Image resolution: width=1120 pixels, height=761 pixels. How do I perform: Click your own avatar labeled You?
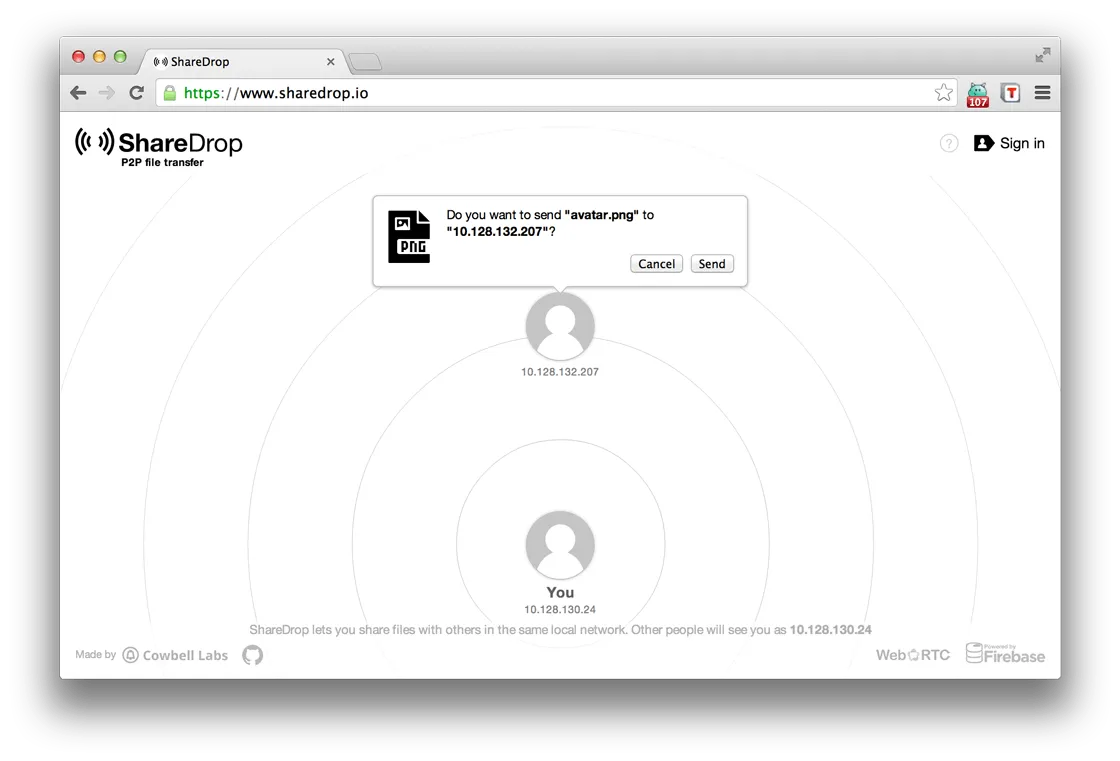click(560, 544)
